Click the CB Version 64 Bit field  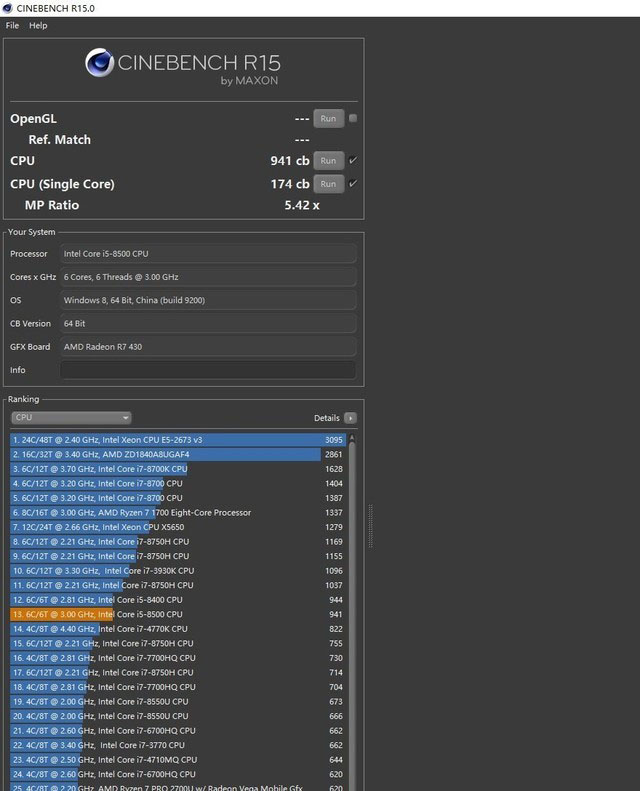click(x=208, y=323)
